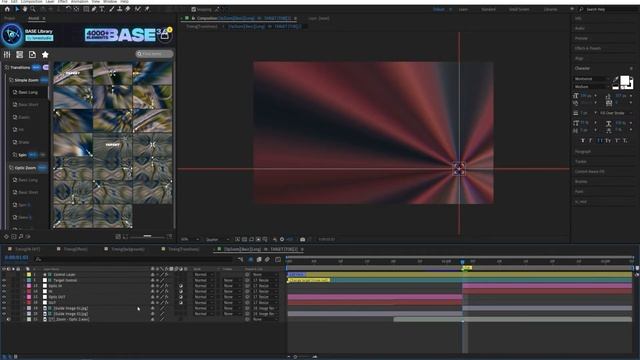Open the font style dropdown
This screenshot has width=640, height=360.
[x=591, y=87]
